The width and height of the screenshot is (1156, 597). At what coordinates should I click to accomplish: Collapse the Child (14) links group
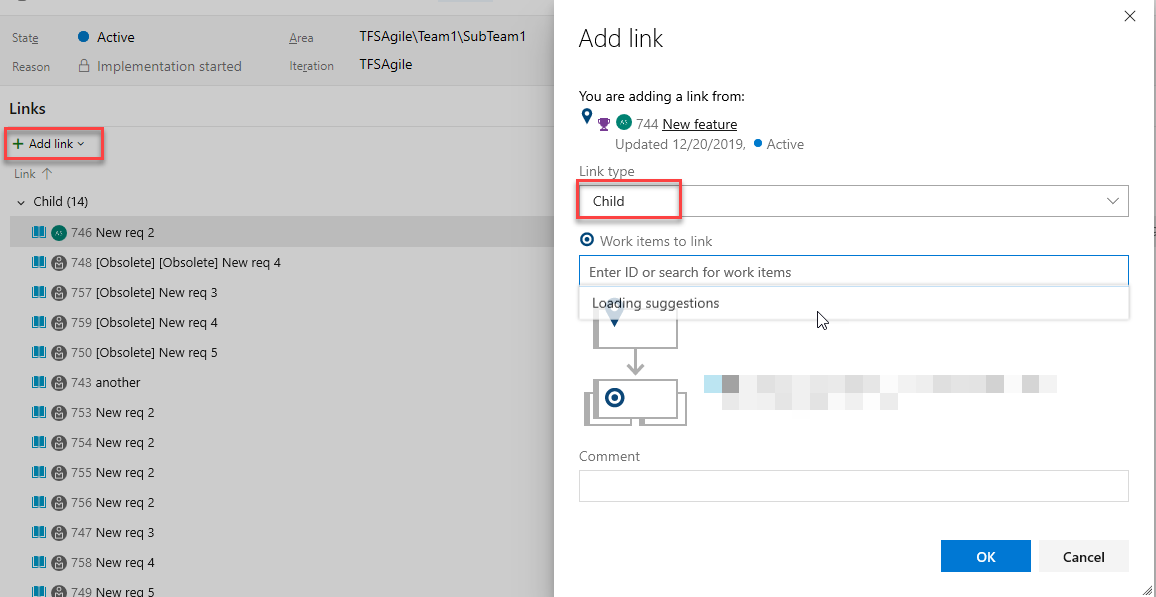[21, 202]
